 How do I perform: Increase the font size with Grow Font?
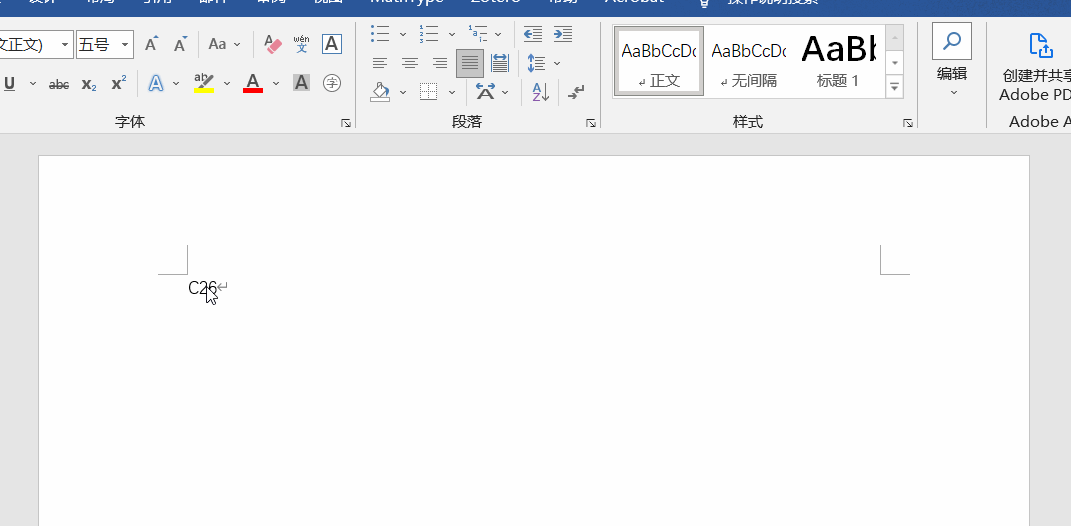click(x=152, y=44)
